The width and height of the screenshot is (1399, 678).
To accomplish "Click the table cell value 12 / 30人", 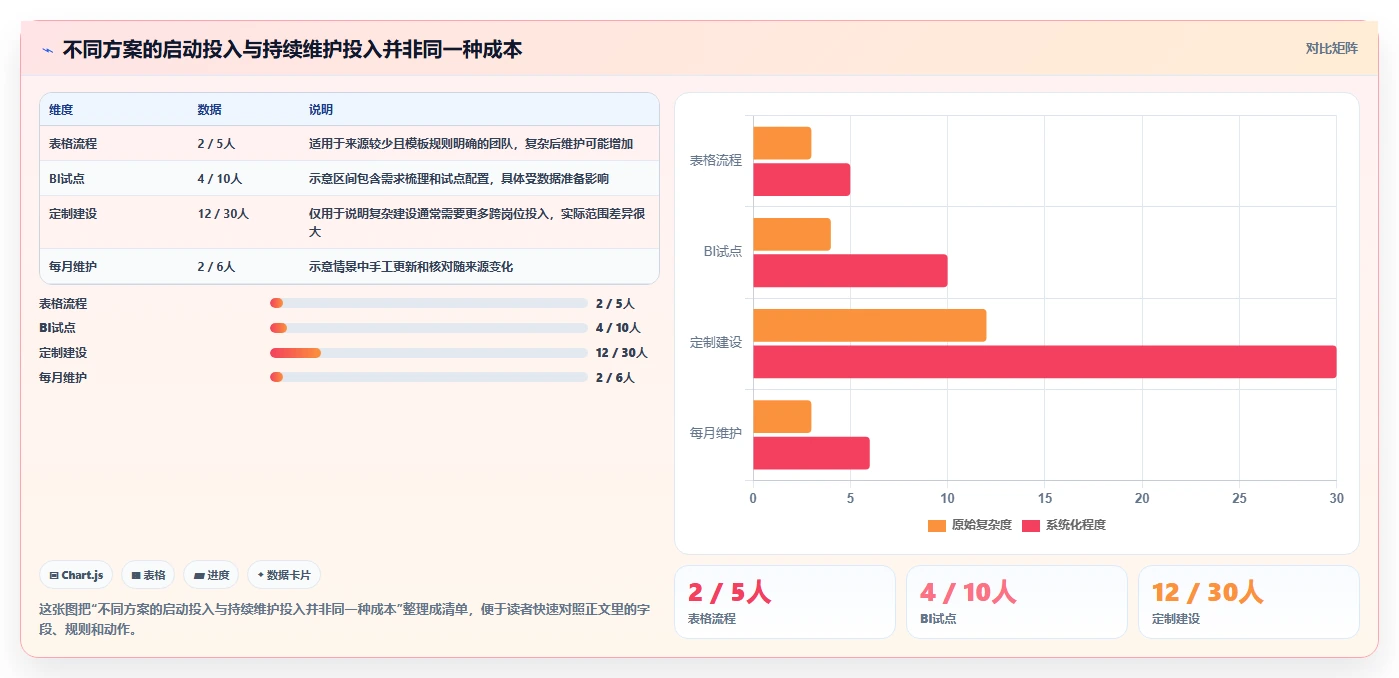I will [223, 214].
